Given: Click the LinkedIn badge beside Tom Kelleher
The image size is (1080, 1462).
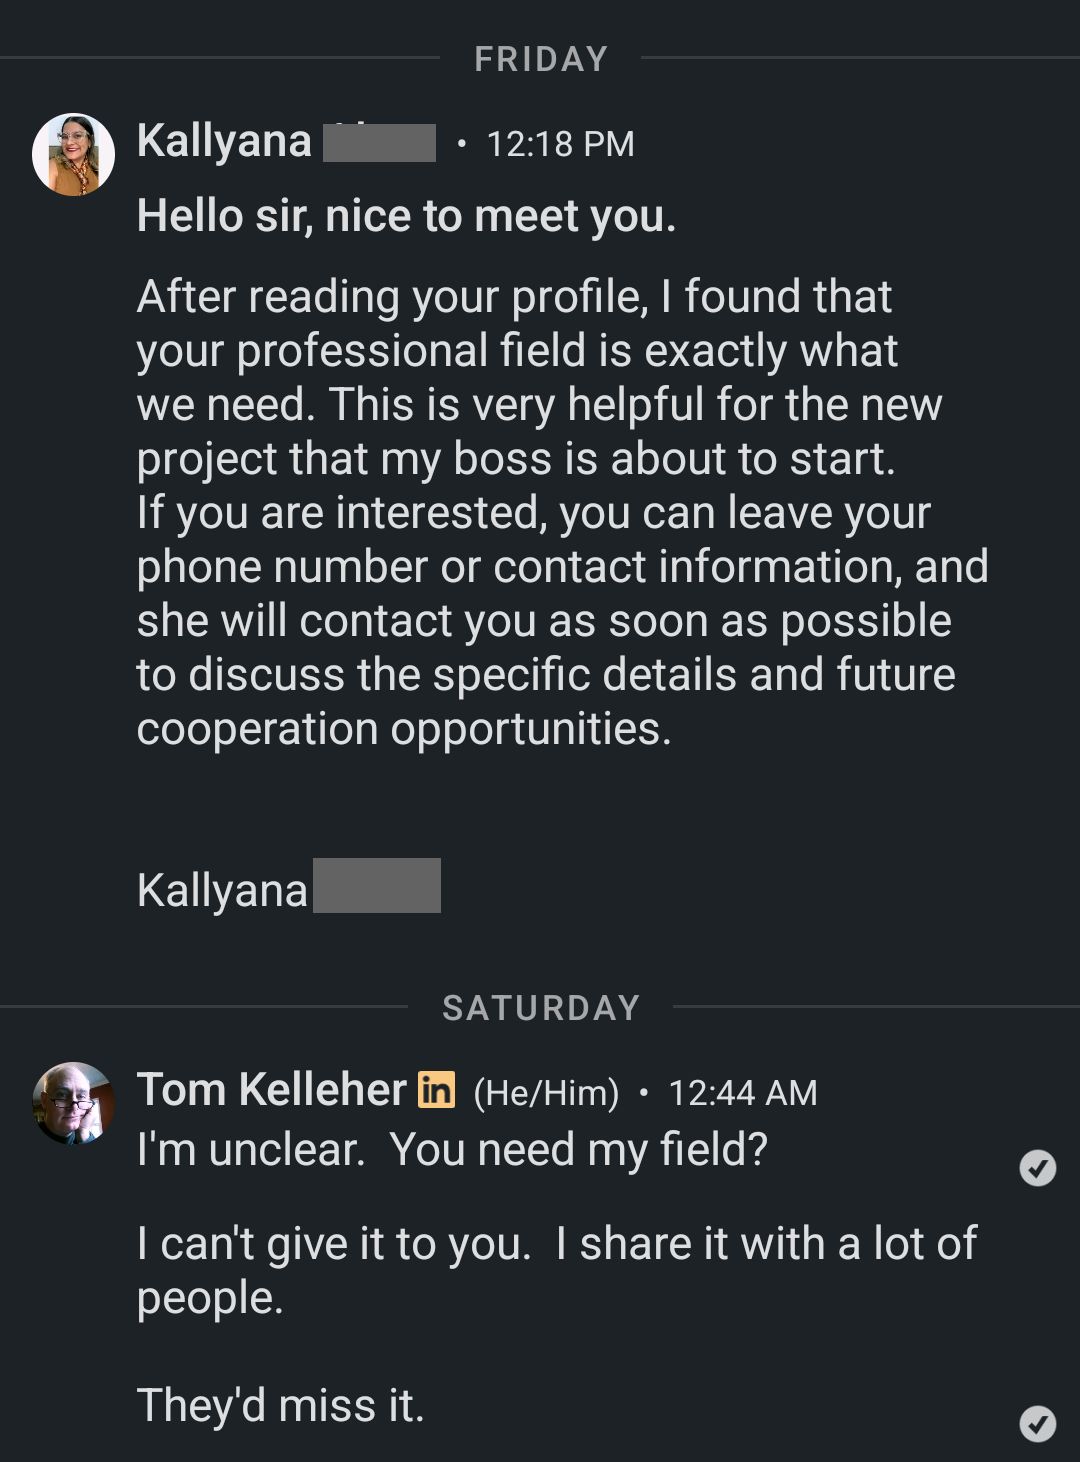Looking at the screenshot, I should [436, 1090].
